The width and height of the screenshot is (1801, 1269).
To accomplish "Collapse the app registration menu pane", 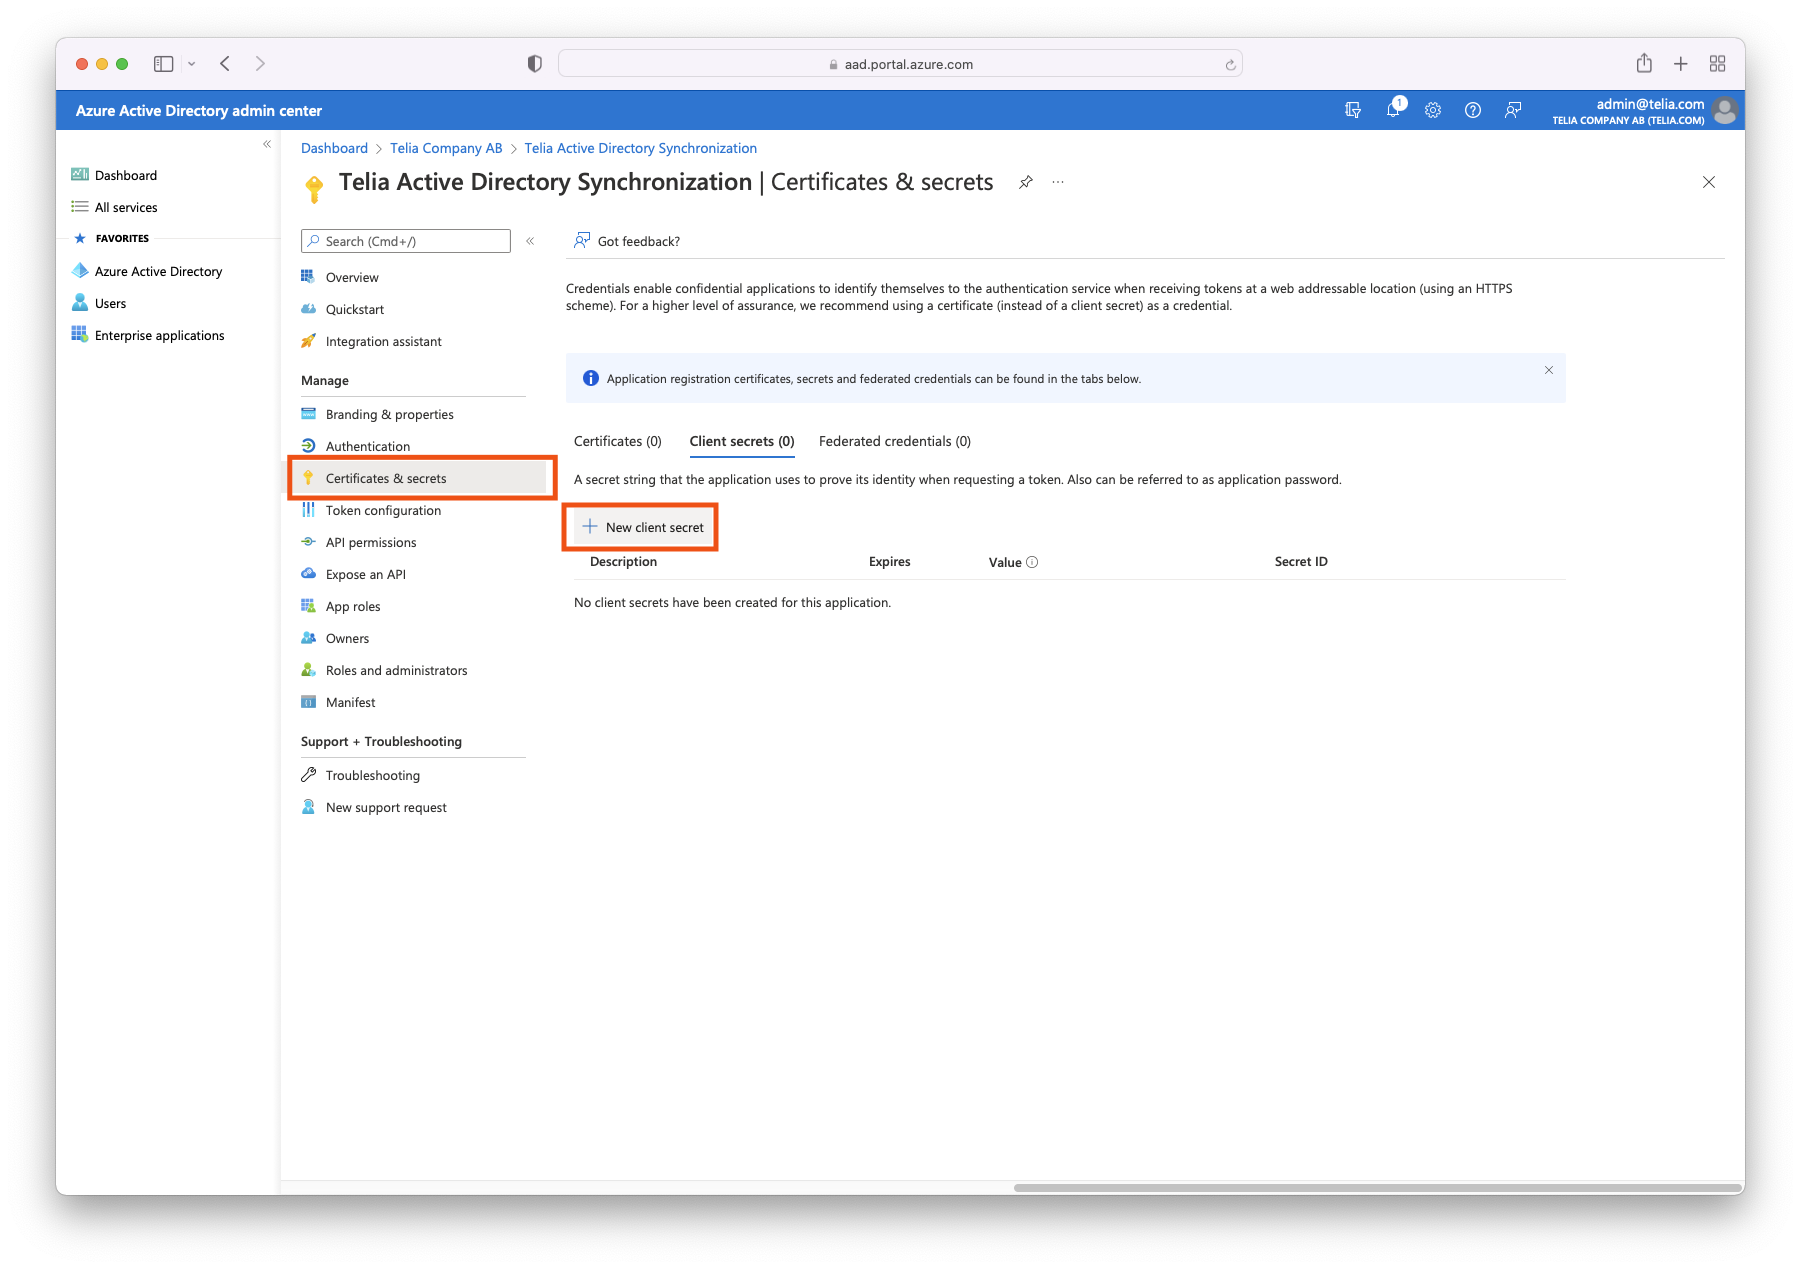I will tap(530, 241).
